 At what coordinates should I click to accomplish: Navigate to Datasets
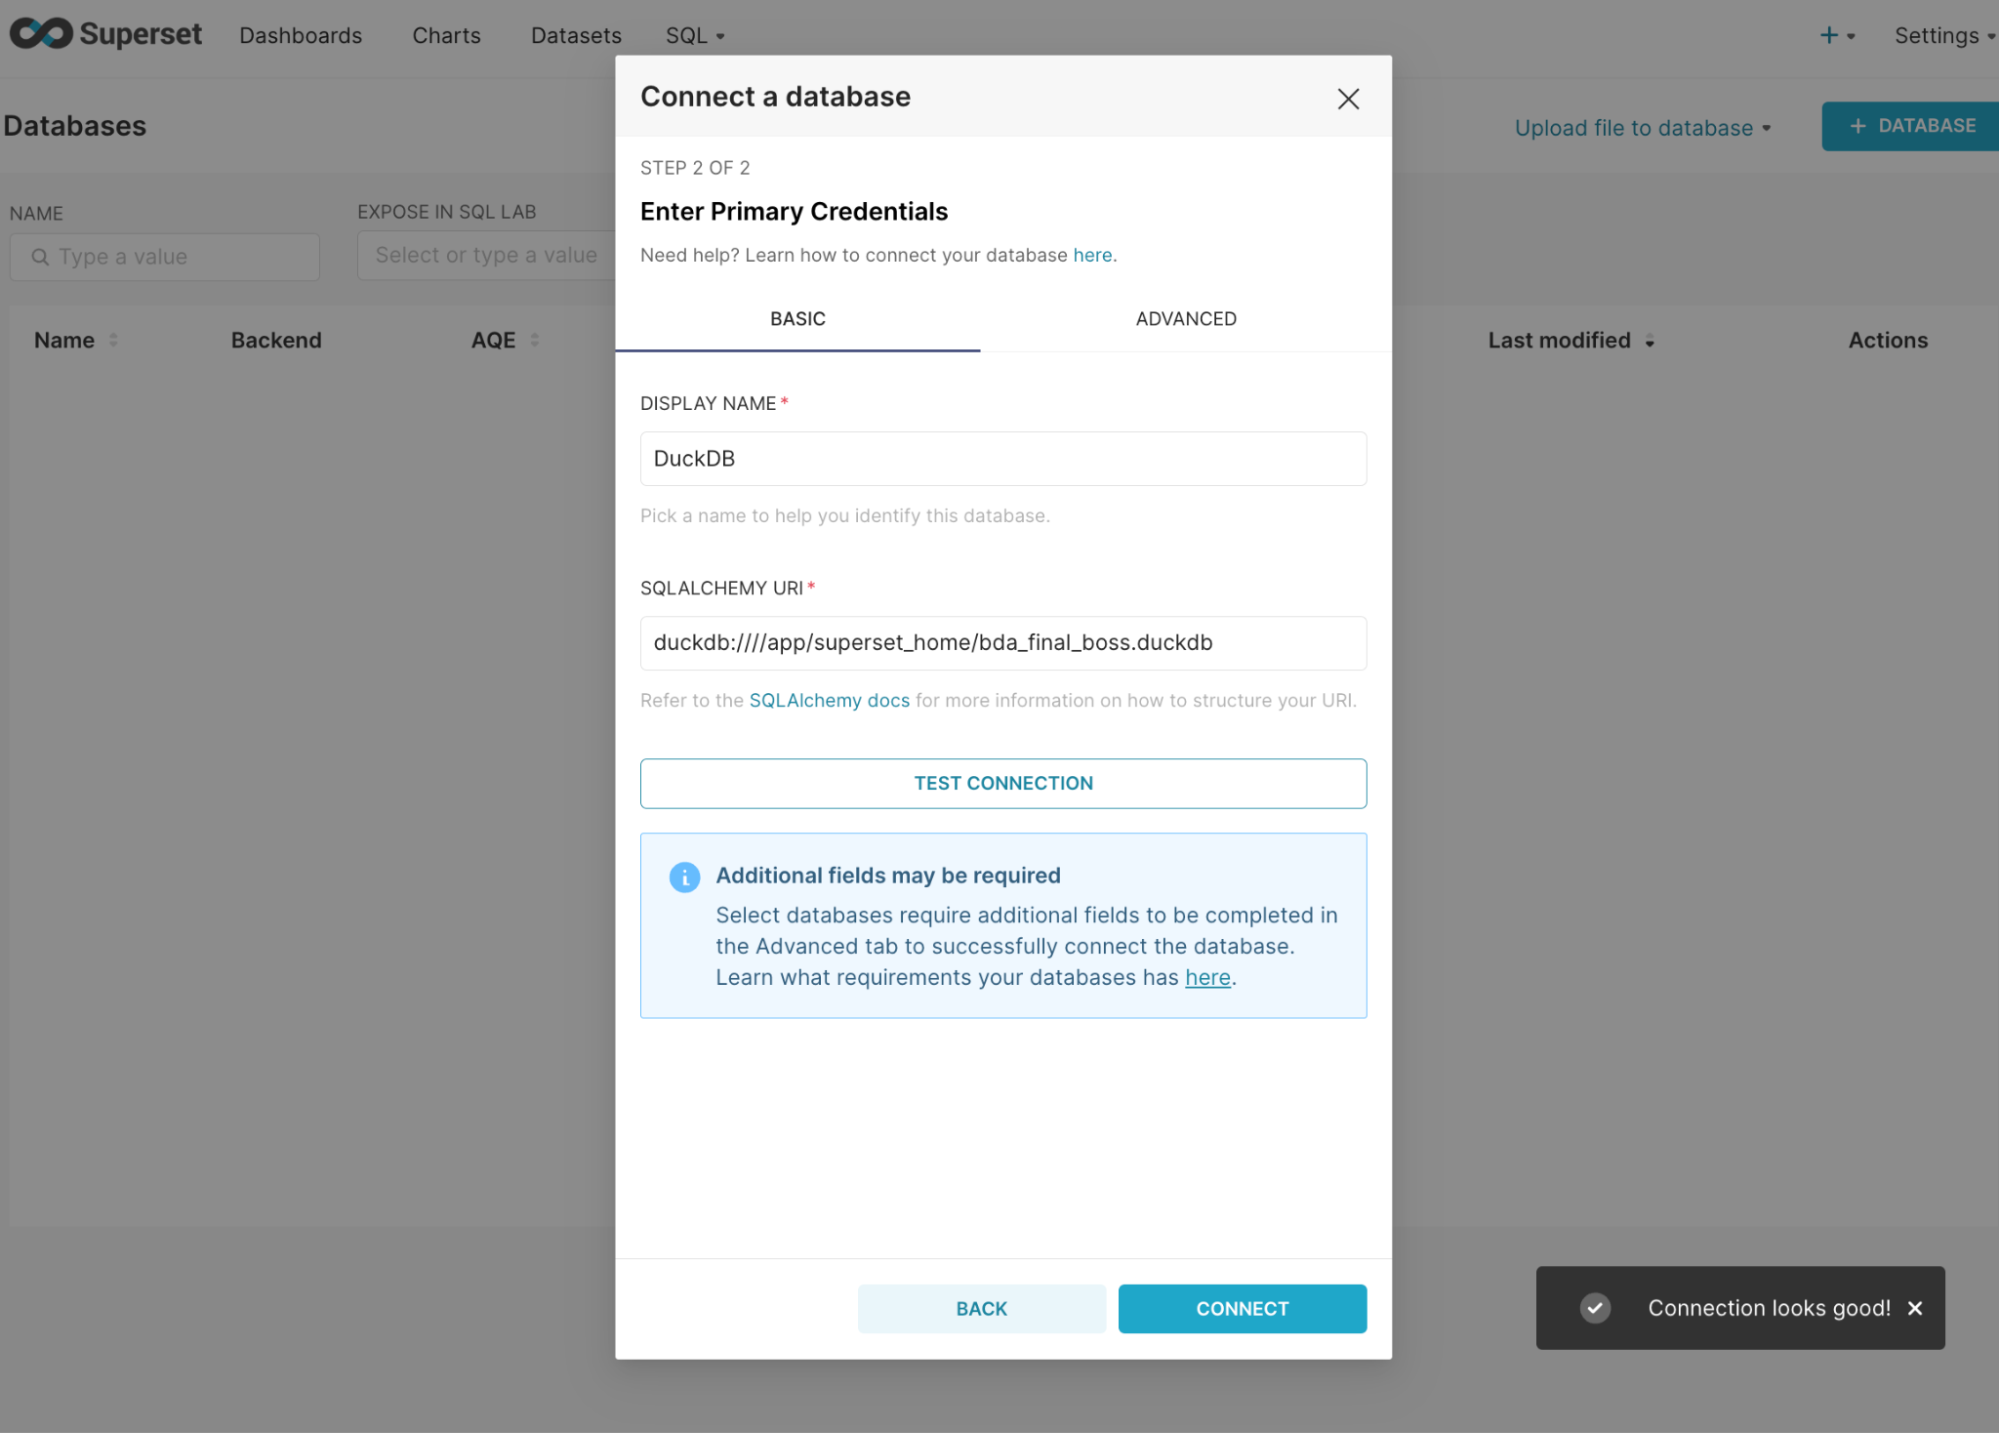[x=576, y=35]
